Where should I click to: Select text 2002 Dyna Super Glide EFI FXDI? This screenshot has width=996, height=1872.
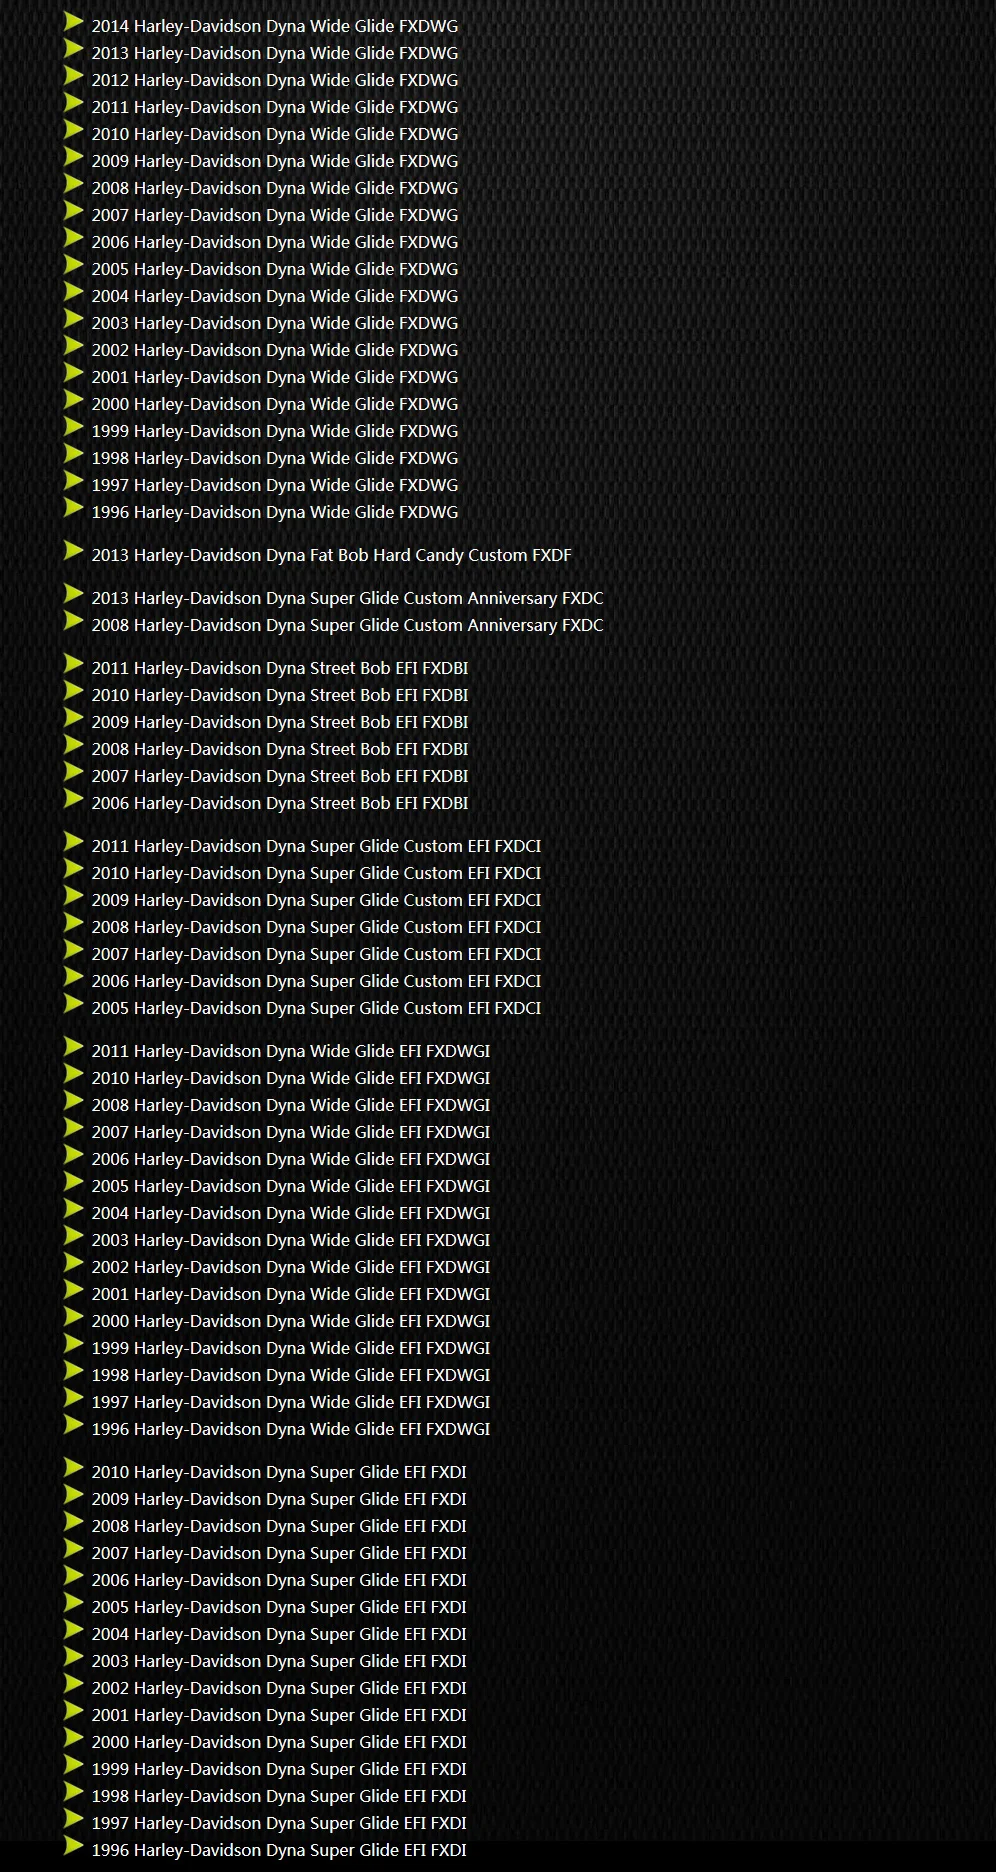pos(279,1688)
